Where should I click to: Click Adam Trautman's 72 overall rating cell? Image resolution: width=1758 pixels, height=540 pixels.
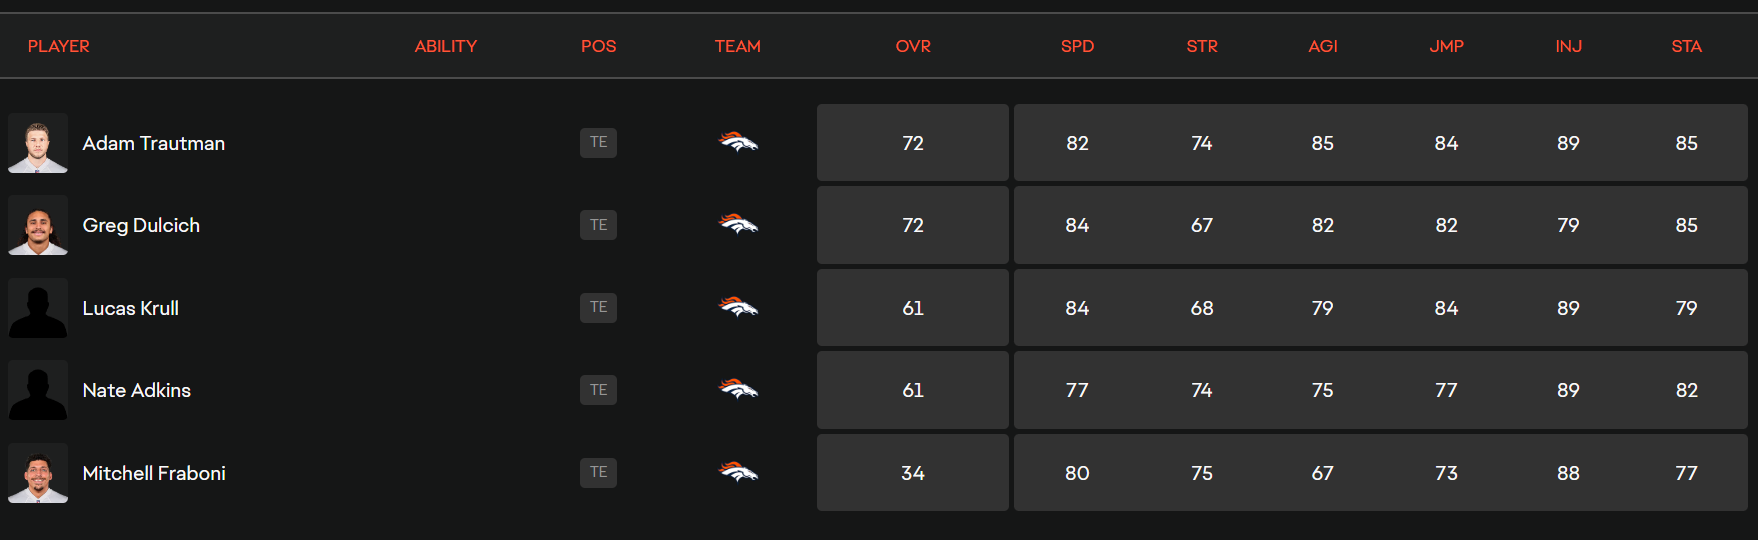pyautogui.click(x=913, y=143)
